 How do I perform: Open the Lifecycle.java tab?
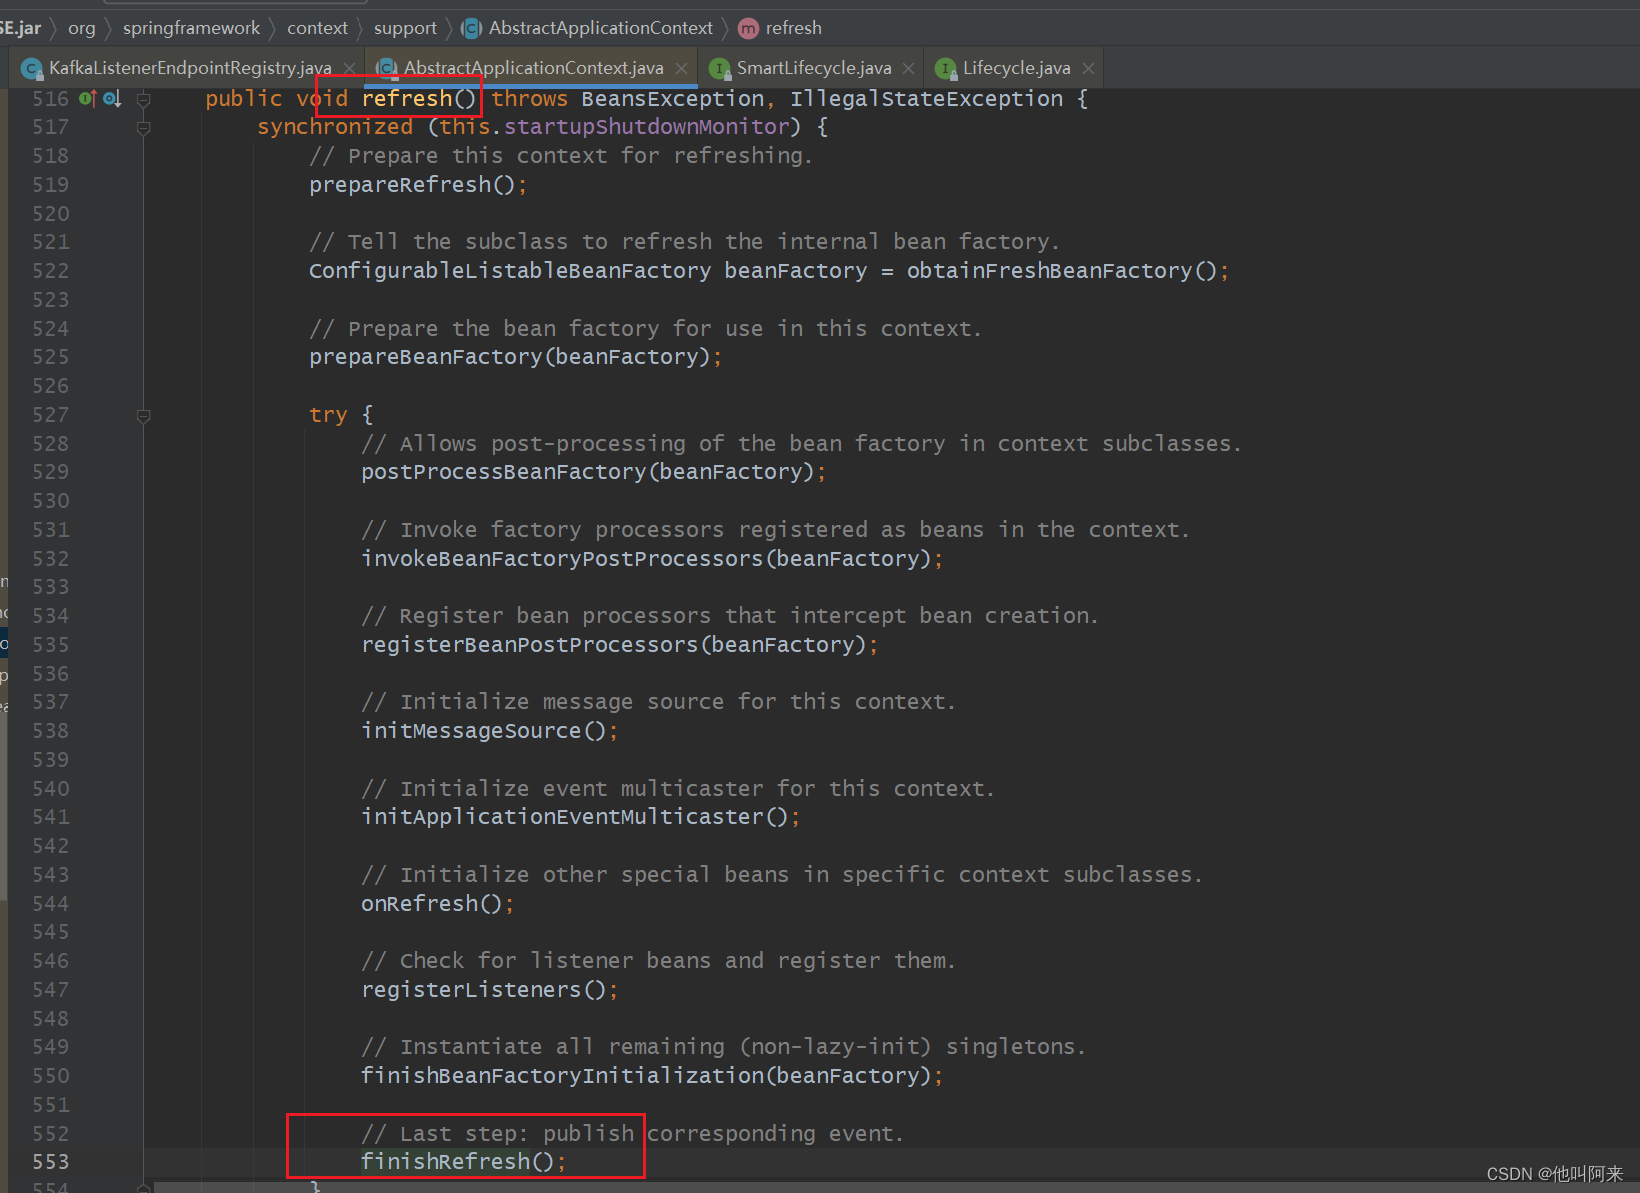pos(1016,68)
